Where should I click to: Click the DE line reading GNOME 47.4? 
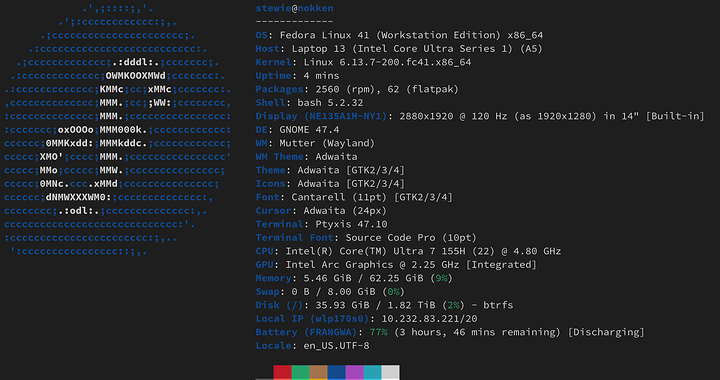[298, 130]
